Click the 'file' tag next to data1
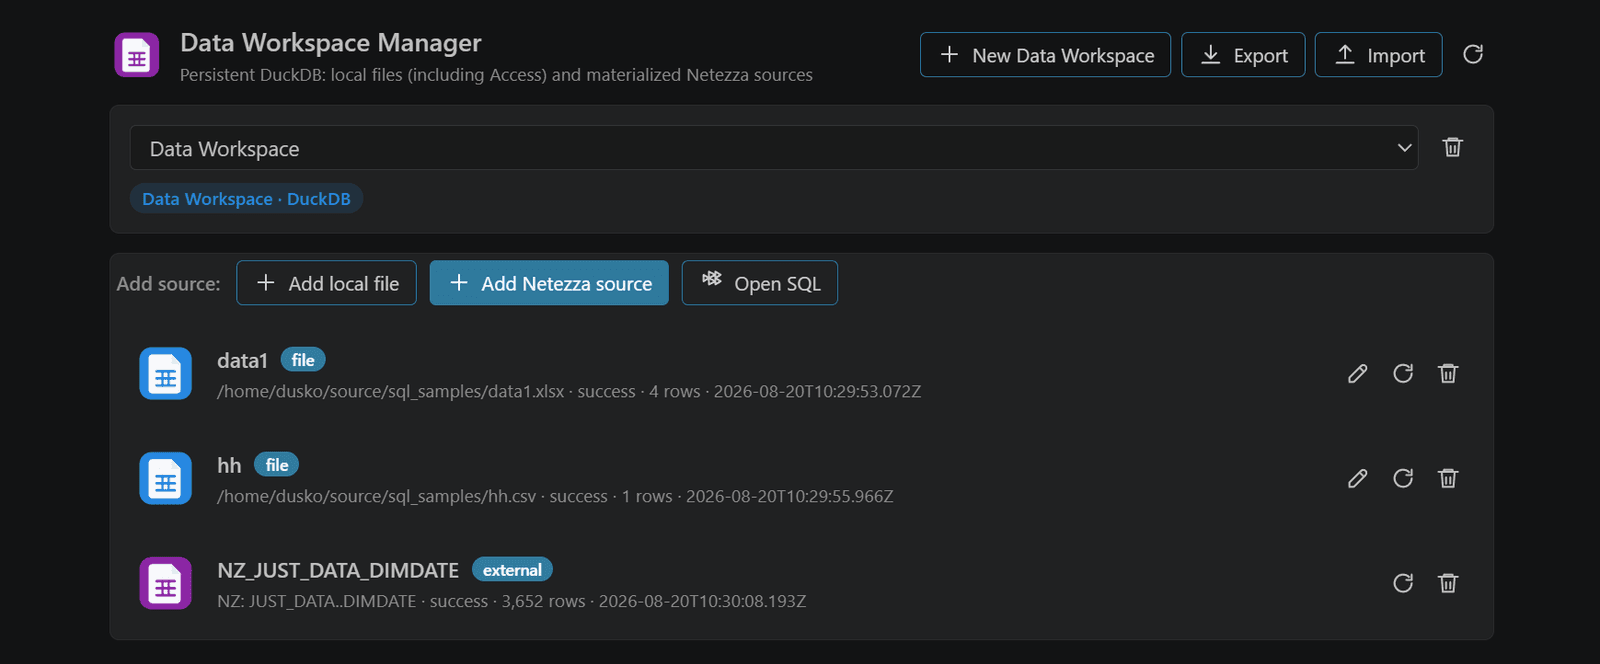This screenshot has width=1600, height=664. (x=303, y=360)
